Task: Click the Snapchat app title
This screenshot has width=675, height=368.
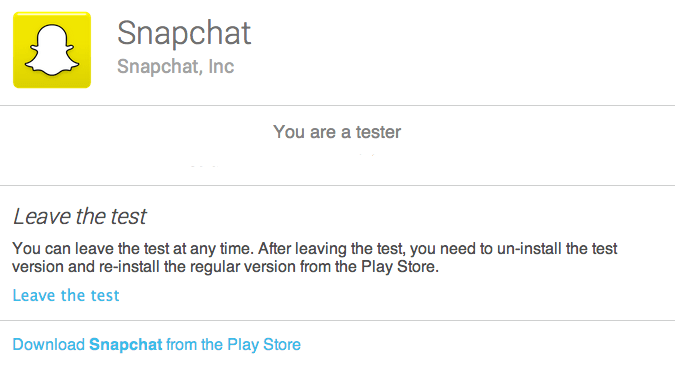Action: click(x=184, y=33)
